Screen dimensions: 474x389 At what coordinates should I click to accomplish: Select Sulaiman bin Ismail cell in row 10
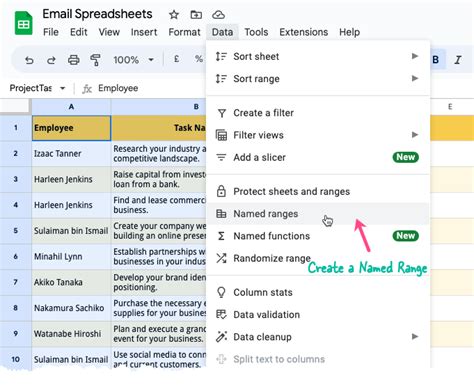tap(71, 359)
